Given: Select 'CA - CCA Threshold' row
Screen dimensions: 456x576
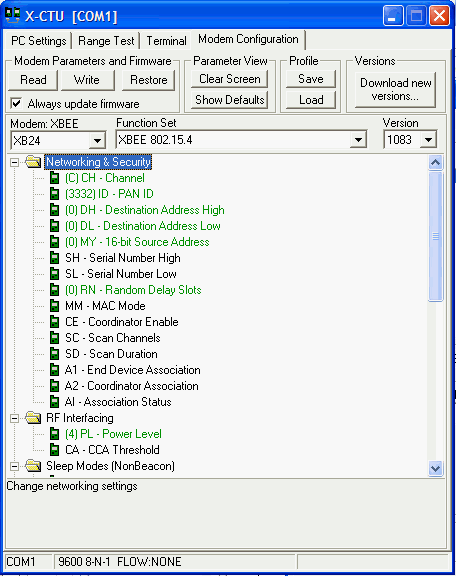Looking at the screenshot, I should (x=112, y=450).
